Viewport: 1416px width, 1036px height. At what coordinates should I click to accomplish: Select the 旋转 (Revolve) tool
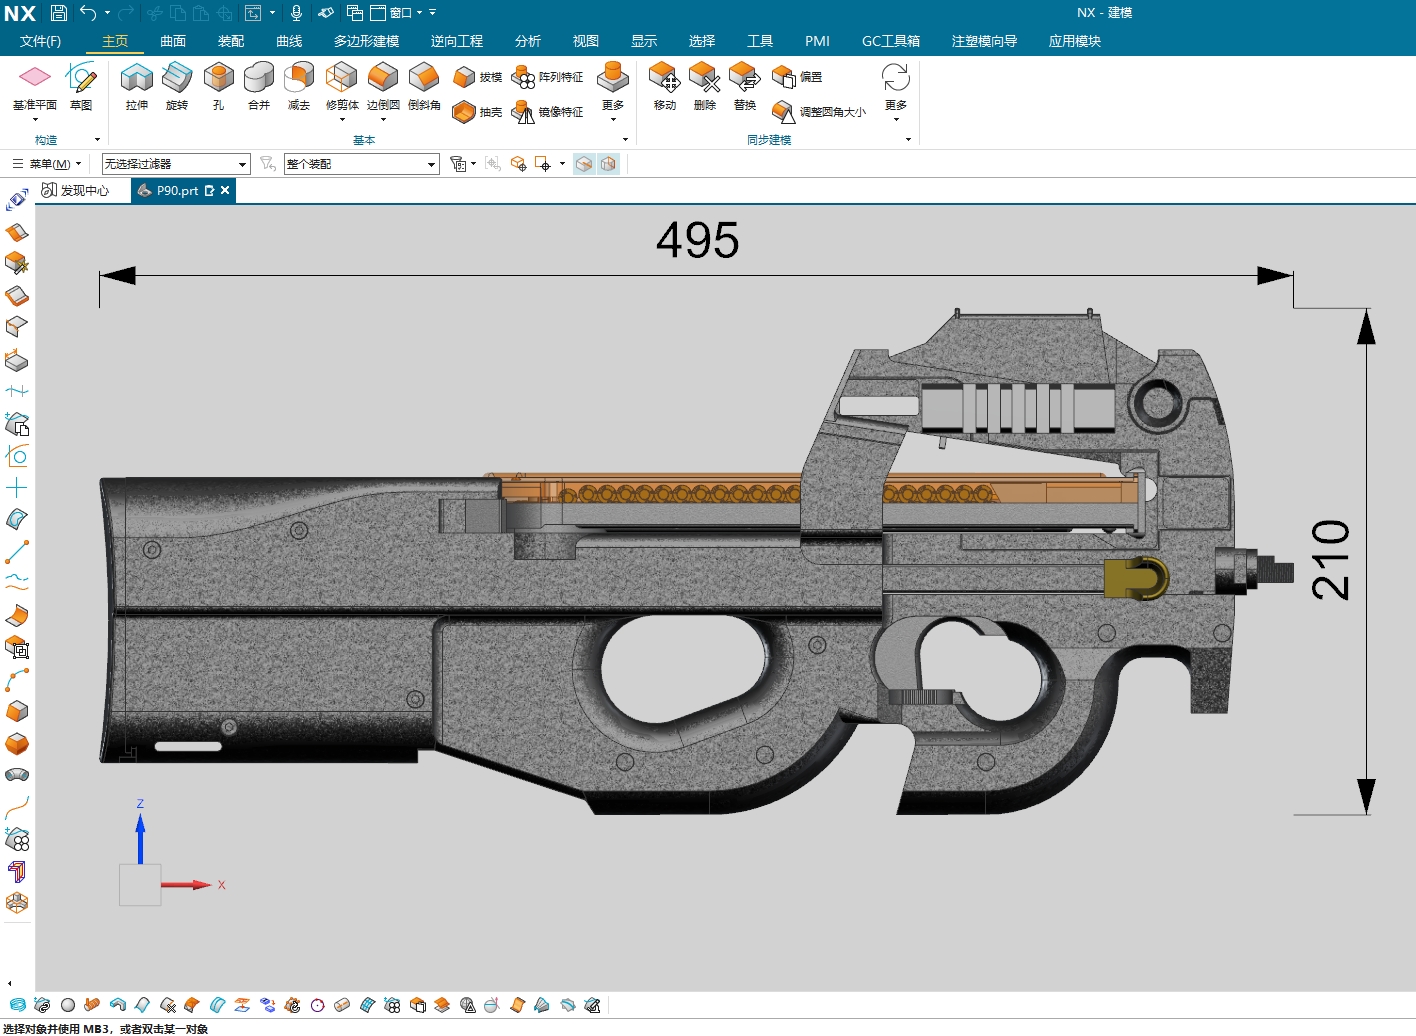point(177,86)
